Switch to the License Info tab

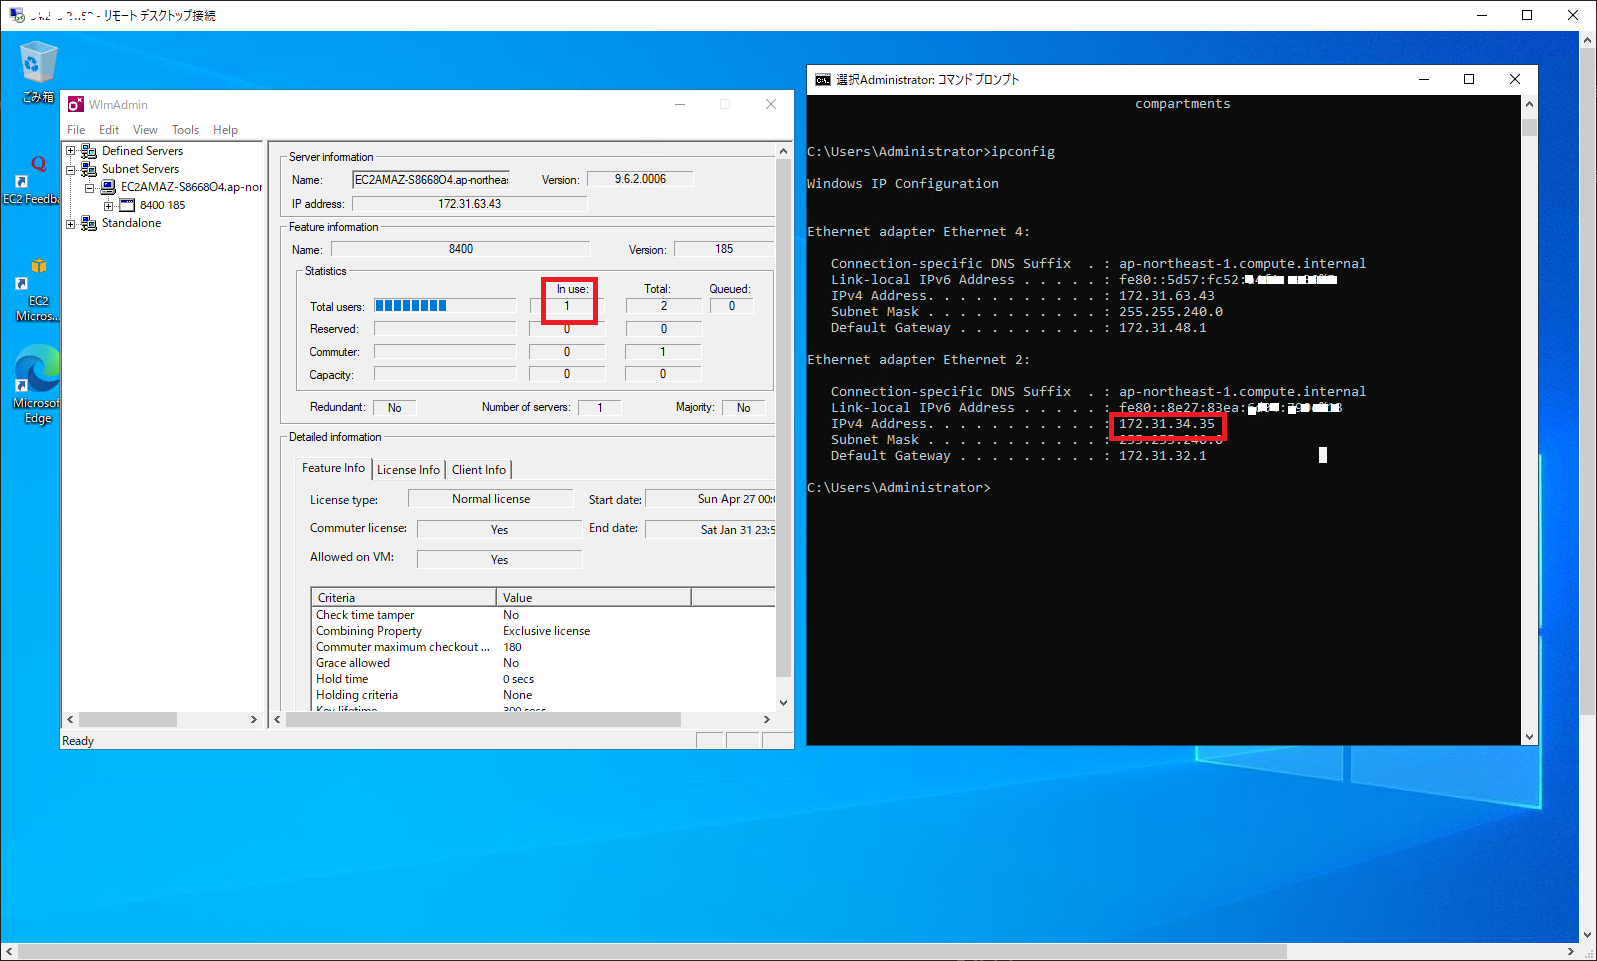pyautogui.click(x=408, y=470)
